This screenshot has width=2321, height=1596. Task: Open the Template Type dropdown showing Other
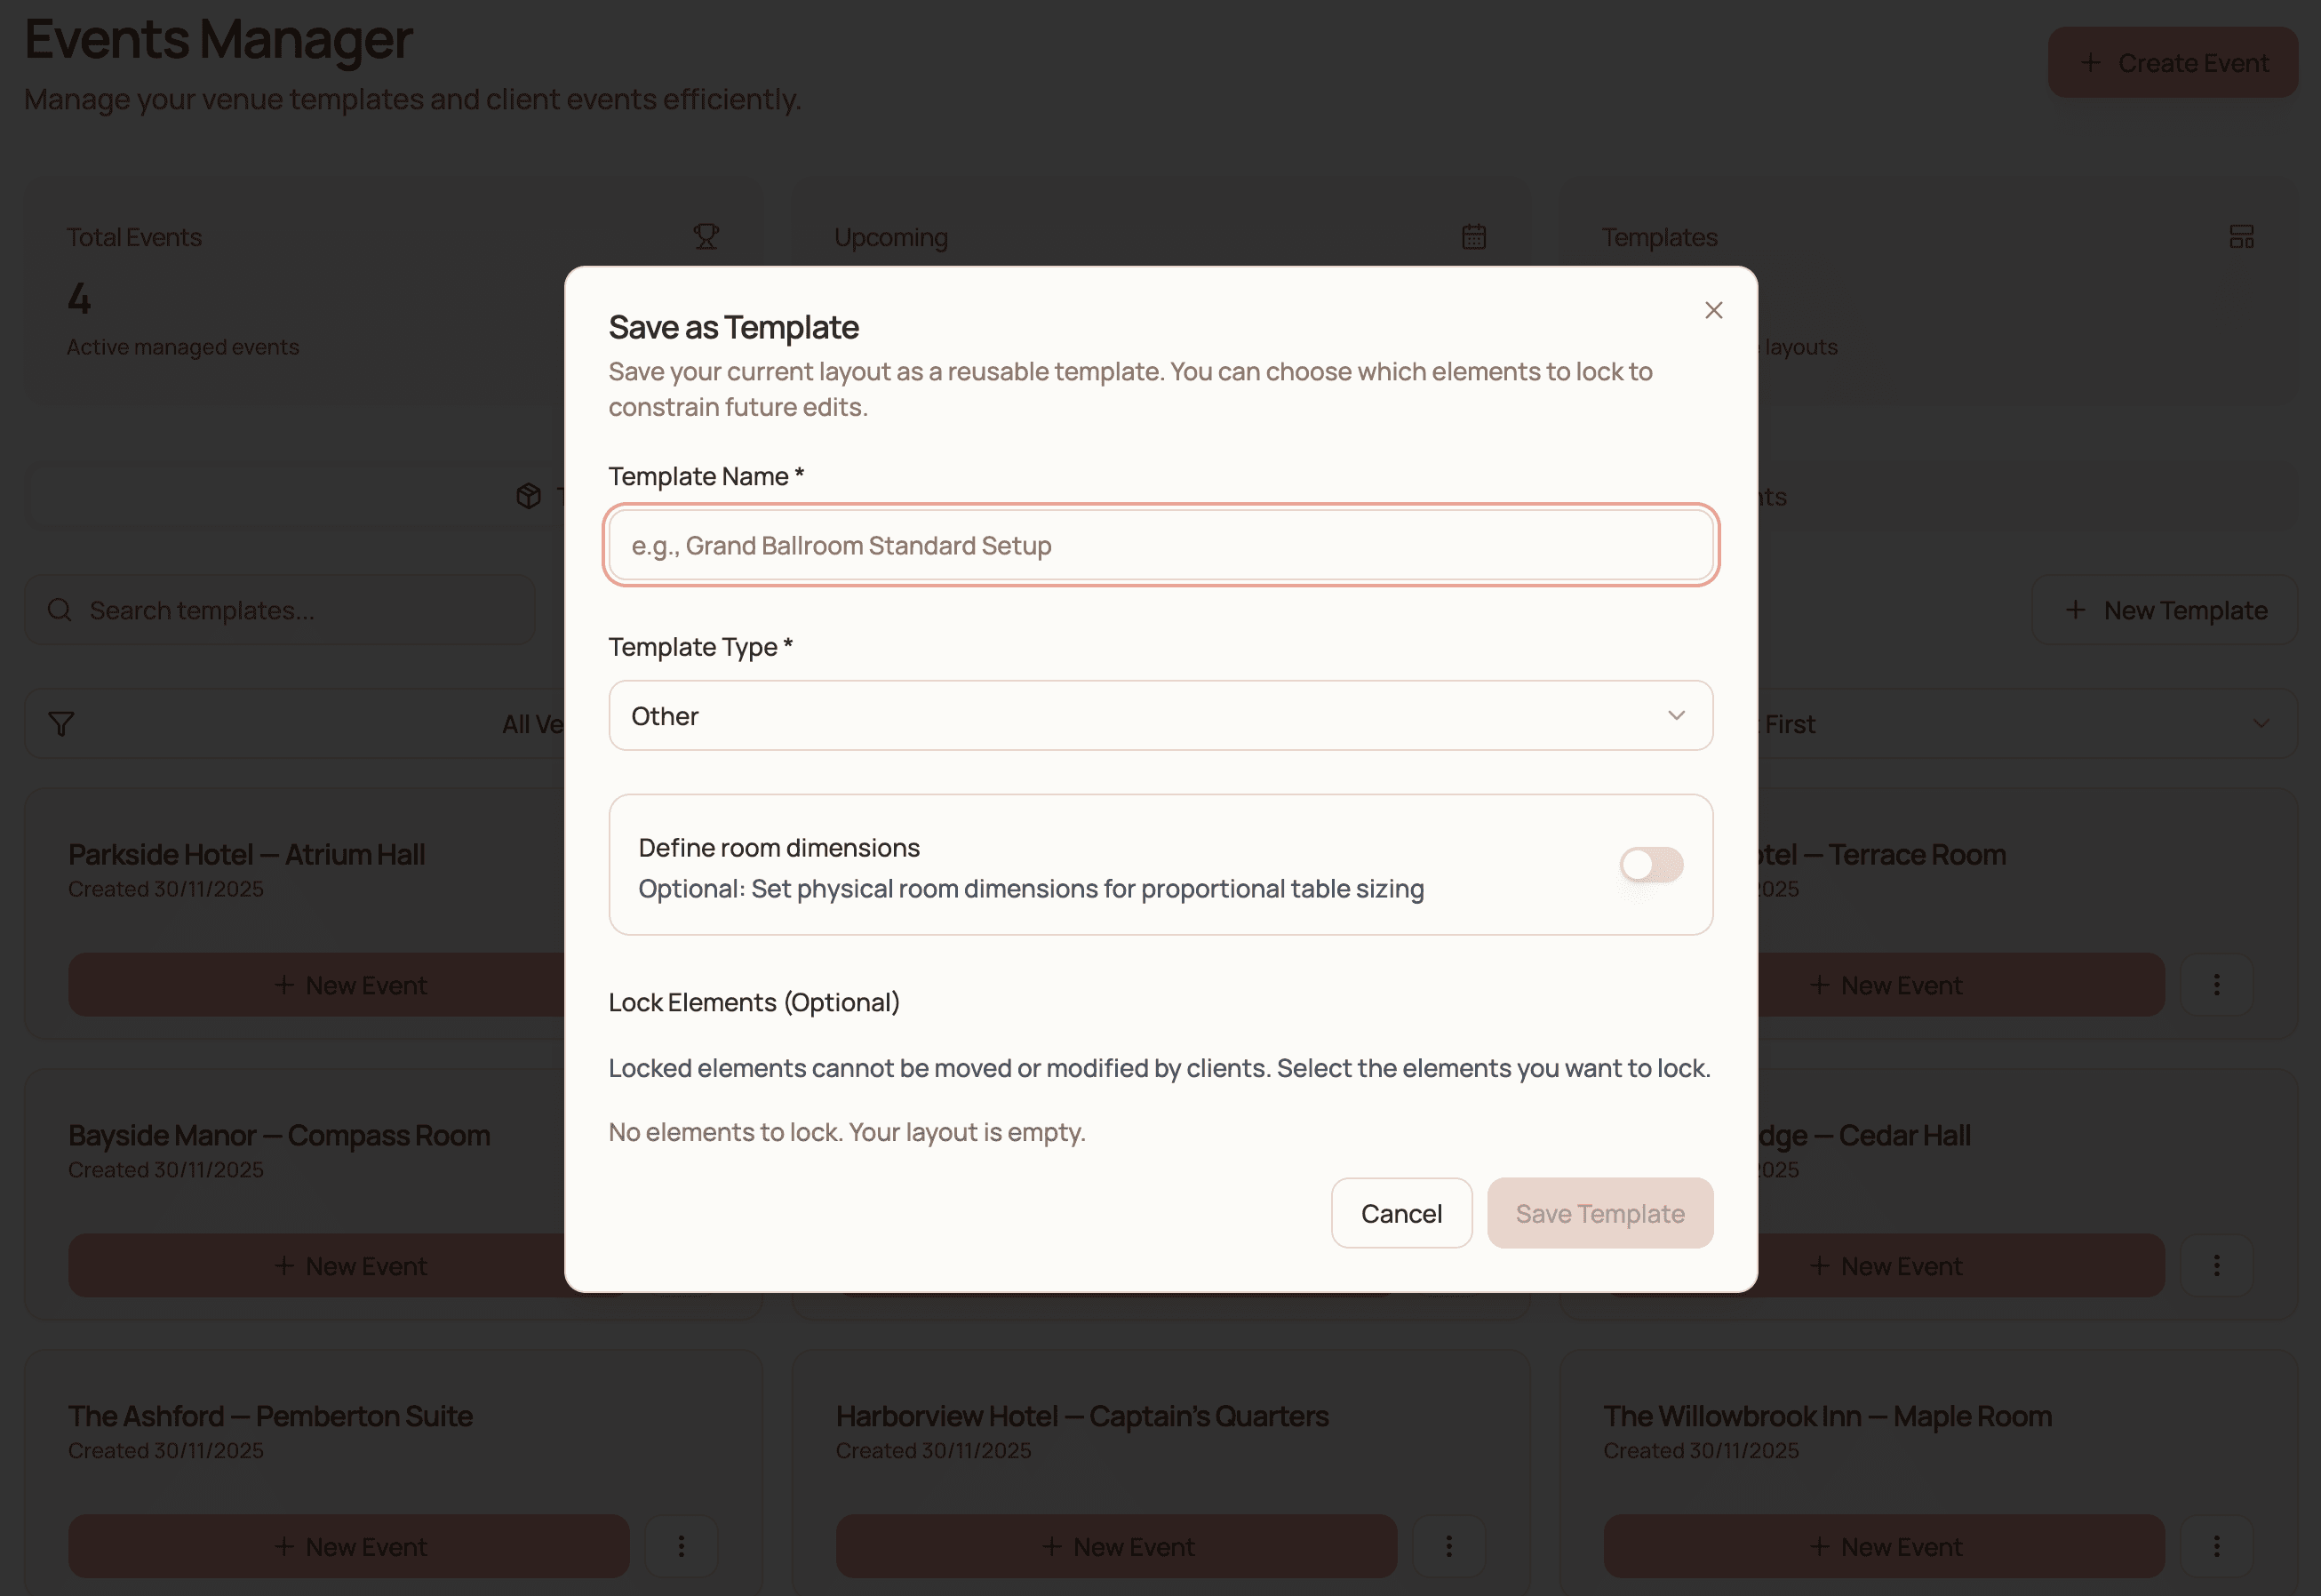click(1160, 715)
